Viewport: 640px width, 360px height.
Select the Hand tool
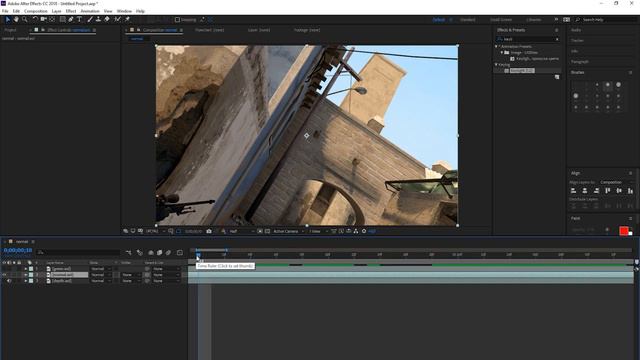click(x=16, y=19)
